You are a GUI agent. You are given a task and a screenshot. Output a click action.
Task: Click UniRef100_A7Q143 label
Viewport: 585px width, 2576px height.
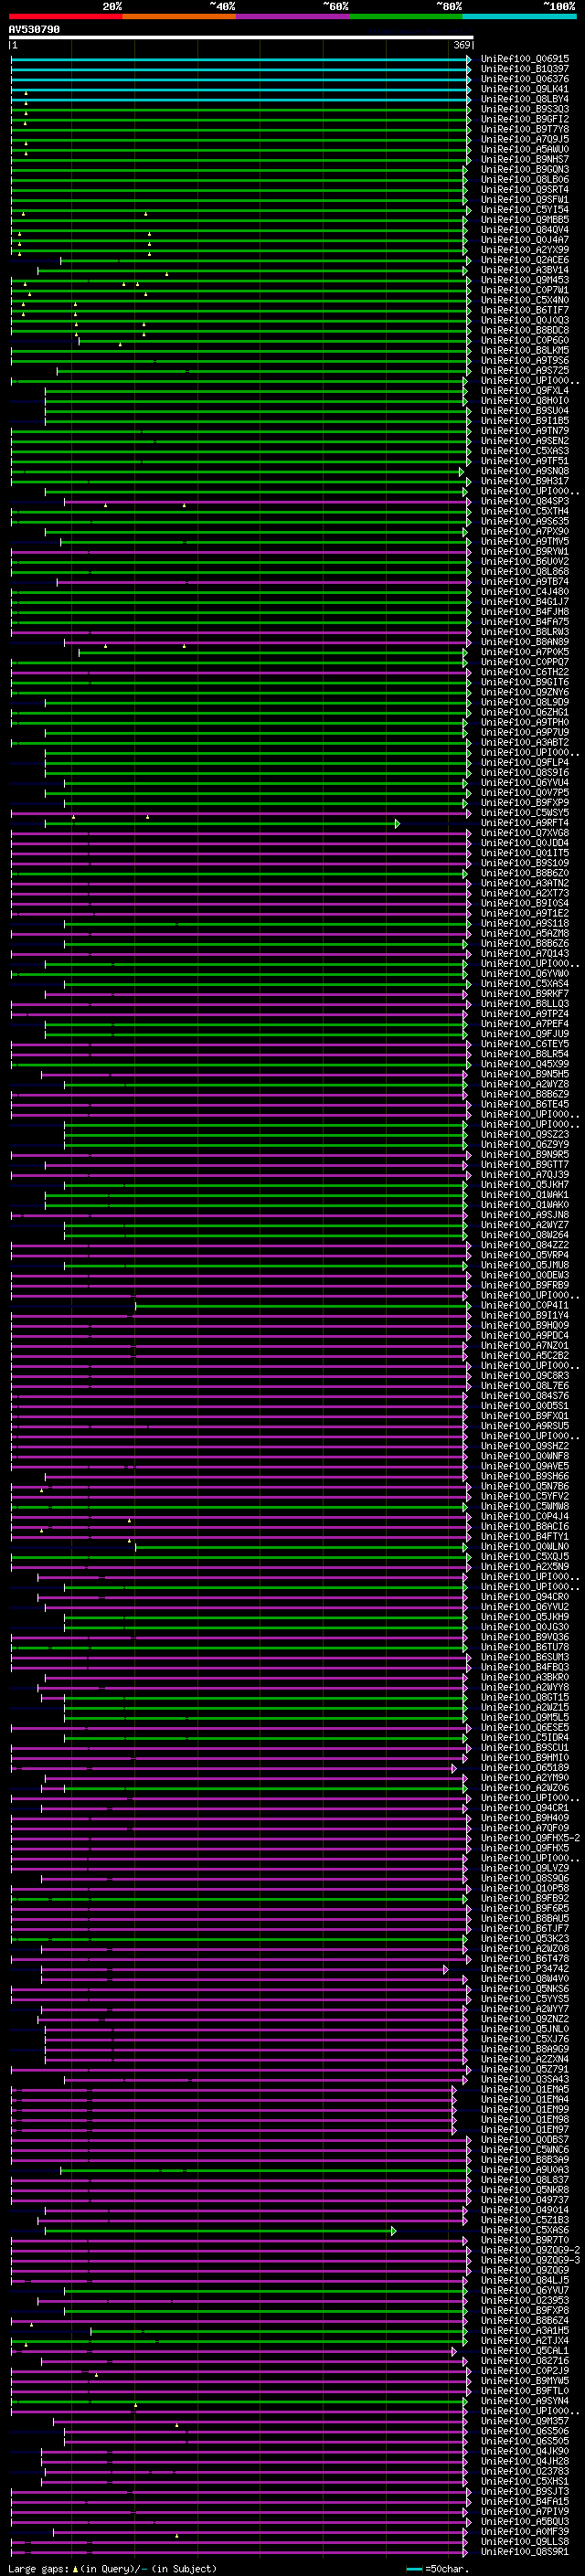pyautogui.click(x=524, y=953)
